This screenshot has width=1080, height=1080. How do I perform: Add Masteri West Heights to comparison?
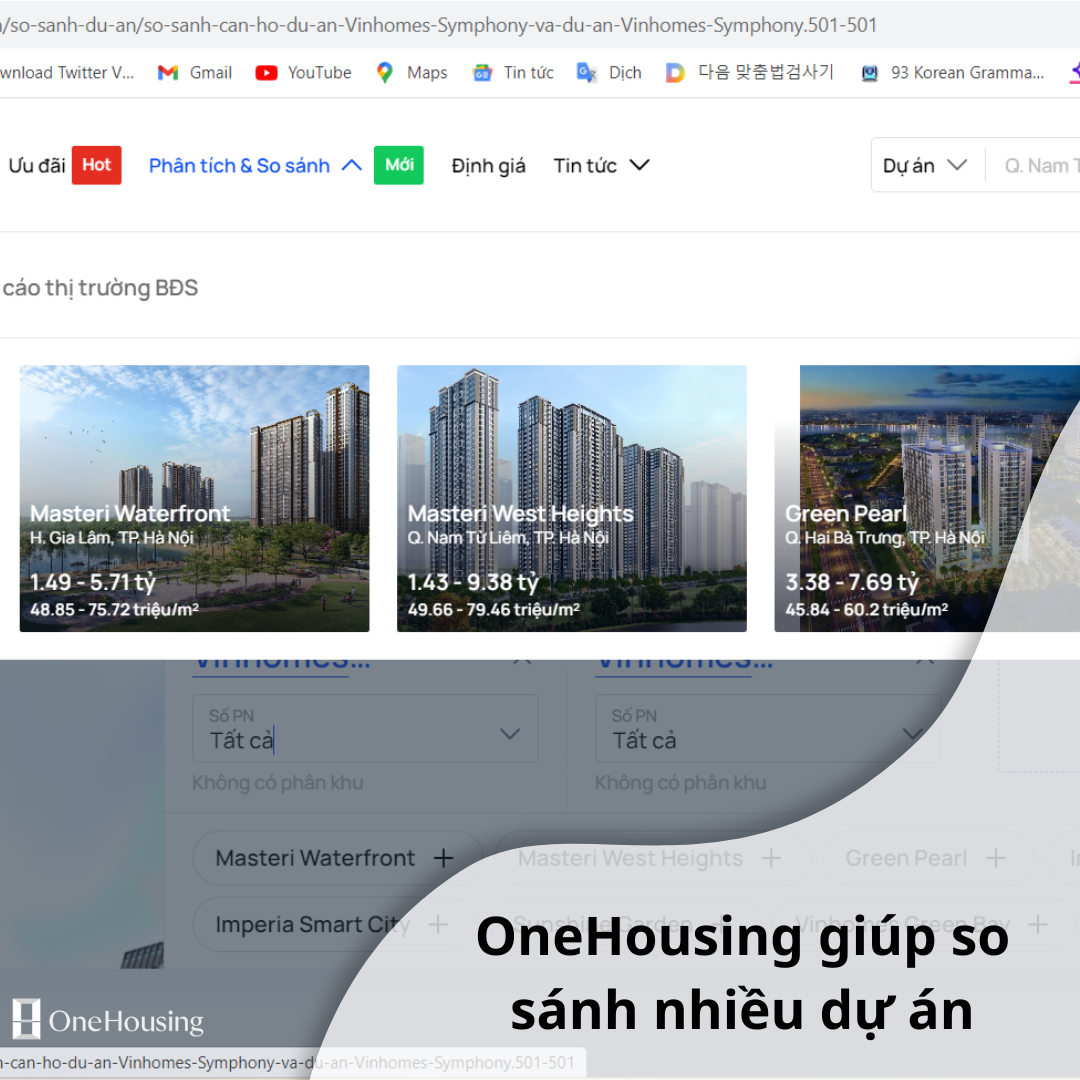651,858
